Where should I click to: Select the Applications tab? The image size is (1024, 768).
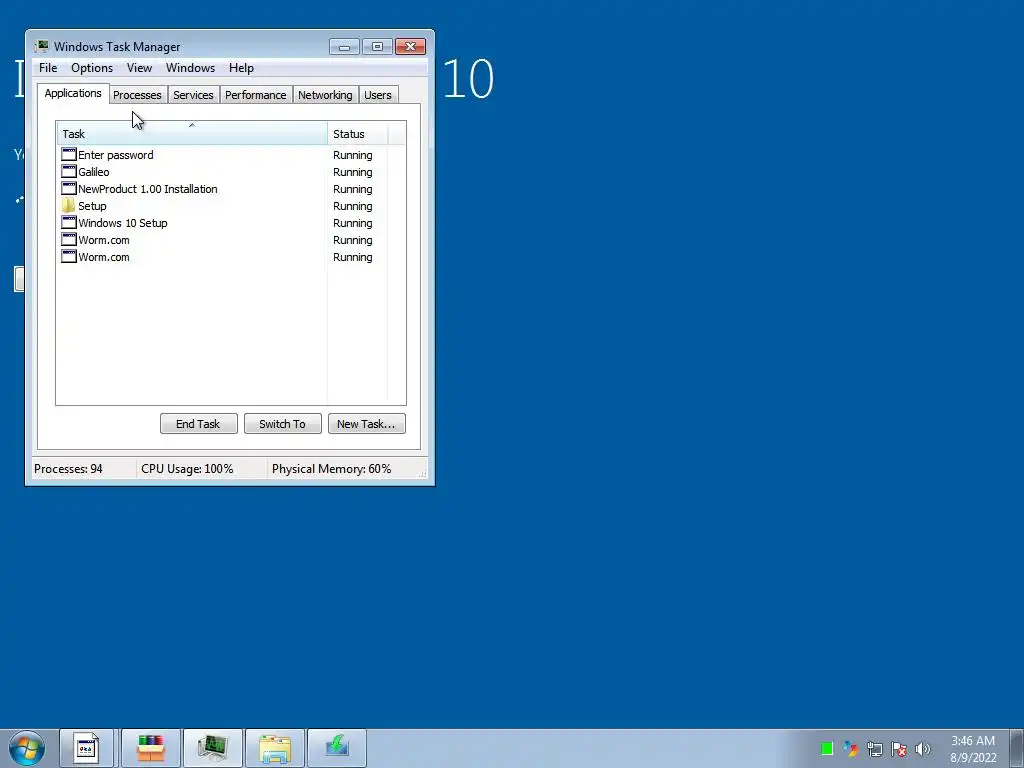(x=73, y=93)
